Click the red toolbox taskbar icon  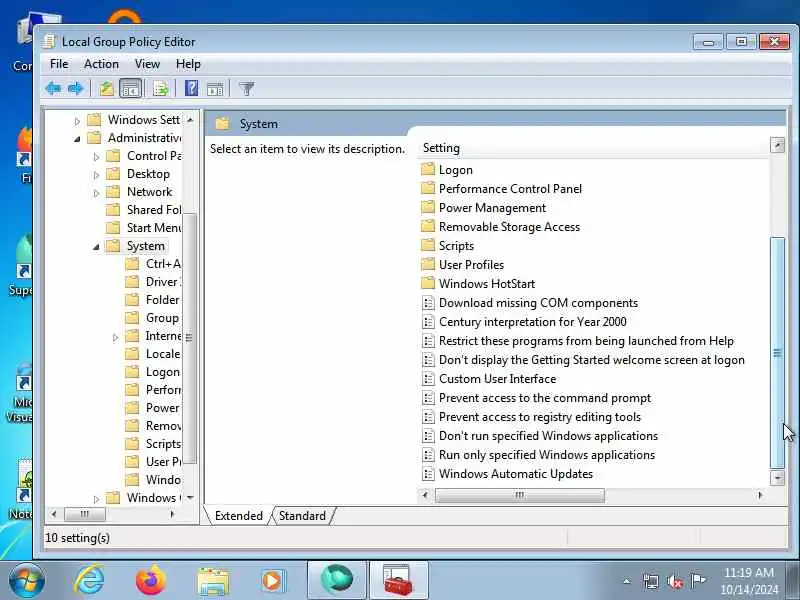coord(398,581)
